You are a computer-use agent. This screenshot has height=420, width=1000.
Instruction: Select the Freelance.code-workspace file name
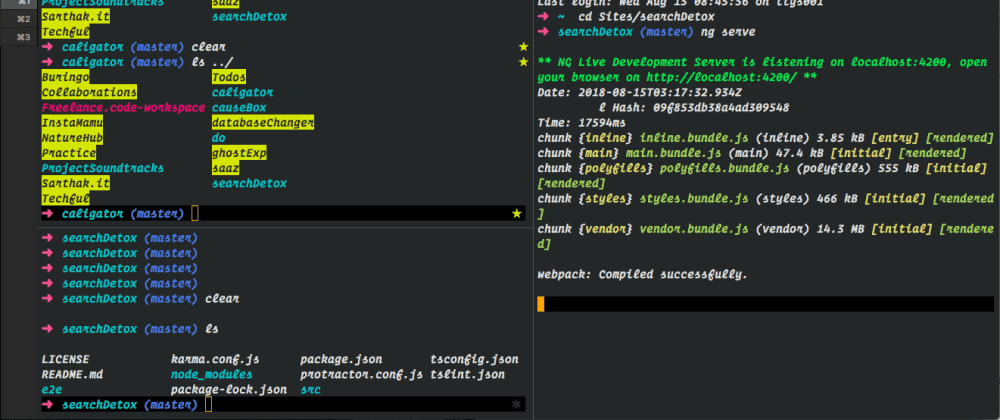(x=123, y=108)
